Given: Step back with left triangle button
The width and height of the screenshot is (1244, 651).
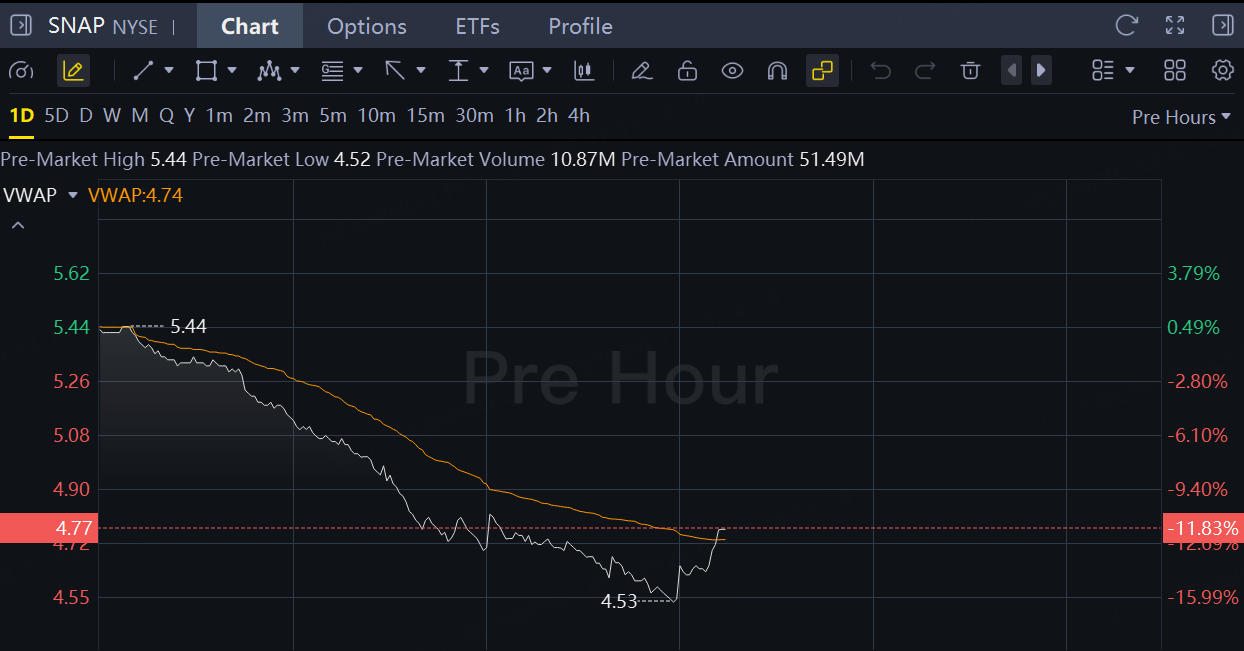Looking at the screenshot, I should tap(1012, 70).
